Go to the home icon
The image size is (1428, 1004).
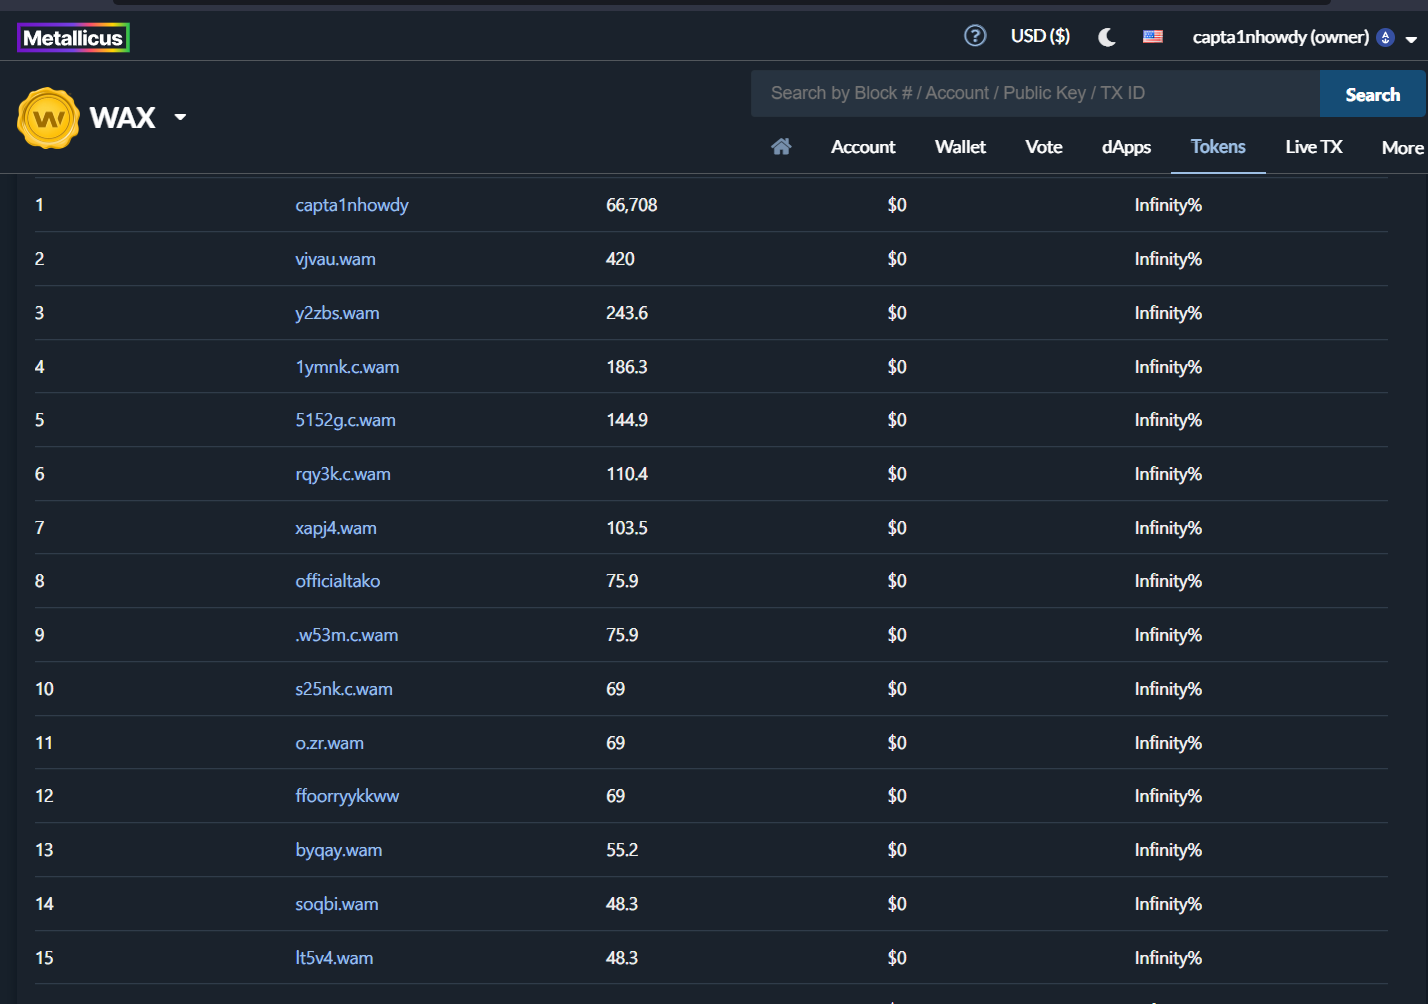781,147
